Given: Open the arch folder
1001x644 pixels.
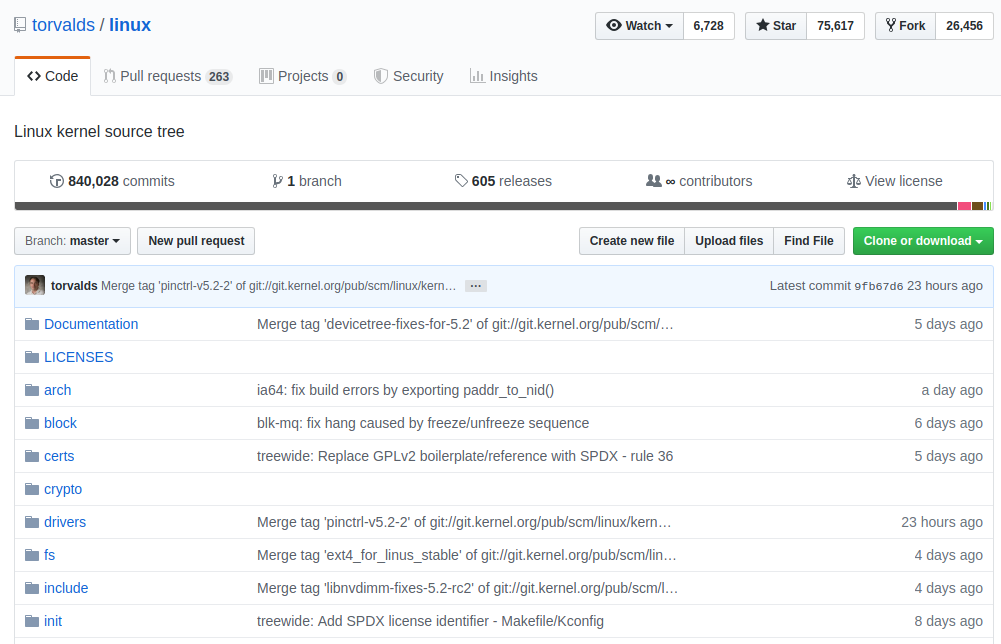Looking at the screenshot, I should coord(57,390).
